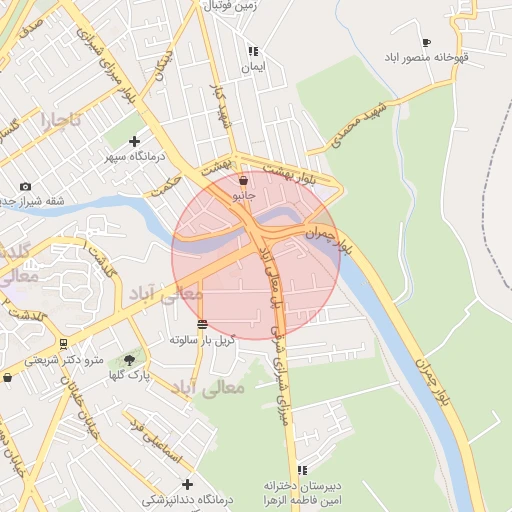Screen dimensions: 512x512
Task: Click the Iman school icon
Action: 253,51
